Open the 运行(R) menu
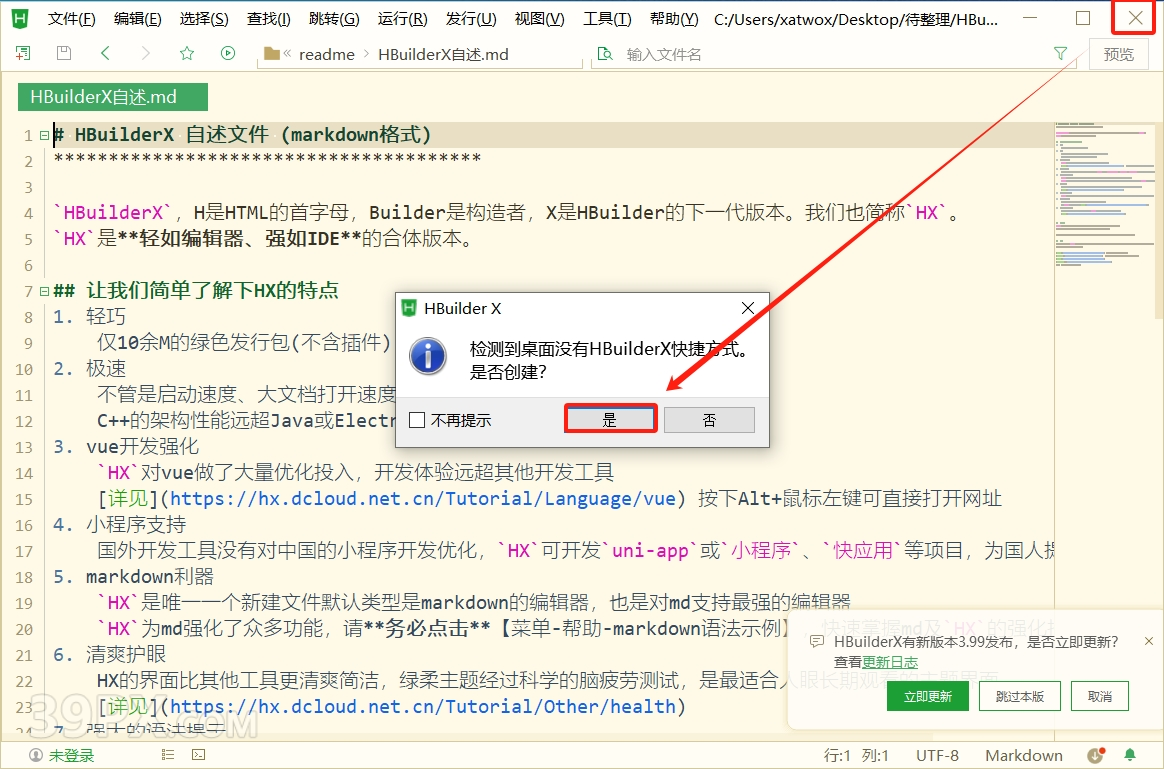The image size is (1164, 769). point(402,19)
